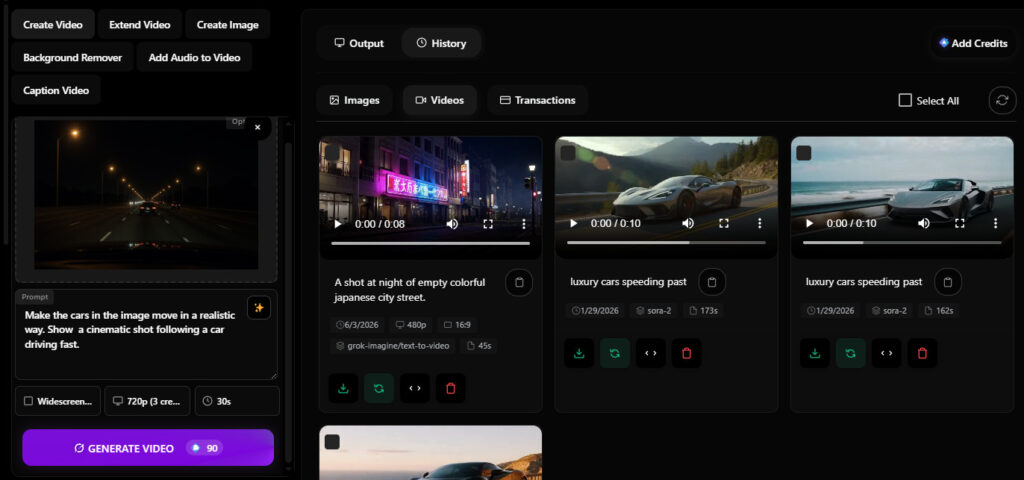Switch to the Output tab
Screen dimensions: 1024x480
(359, 43)
